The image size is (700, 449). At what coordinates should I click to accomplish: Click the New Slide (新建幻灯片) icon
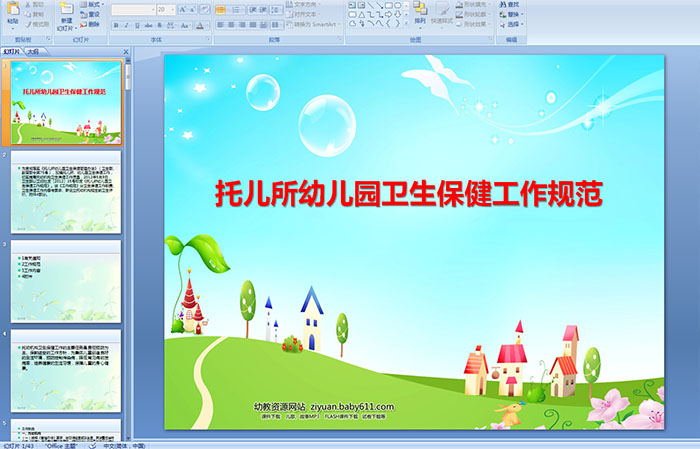67,9
